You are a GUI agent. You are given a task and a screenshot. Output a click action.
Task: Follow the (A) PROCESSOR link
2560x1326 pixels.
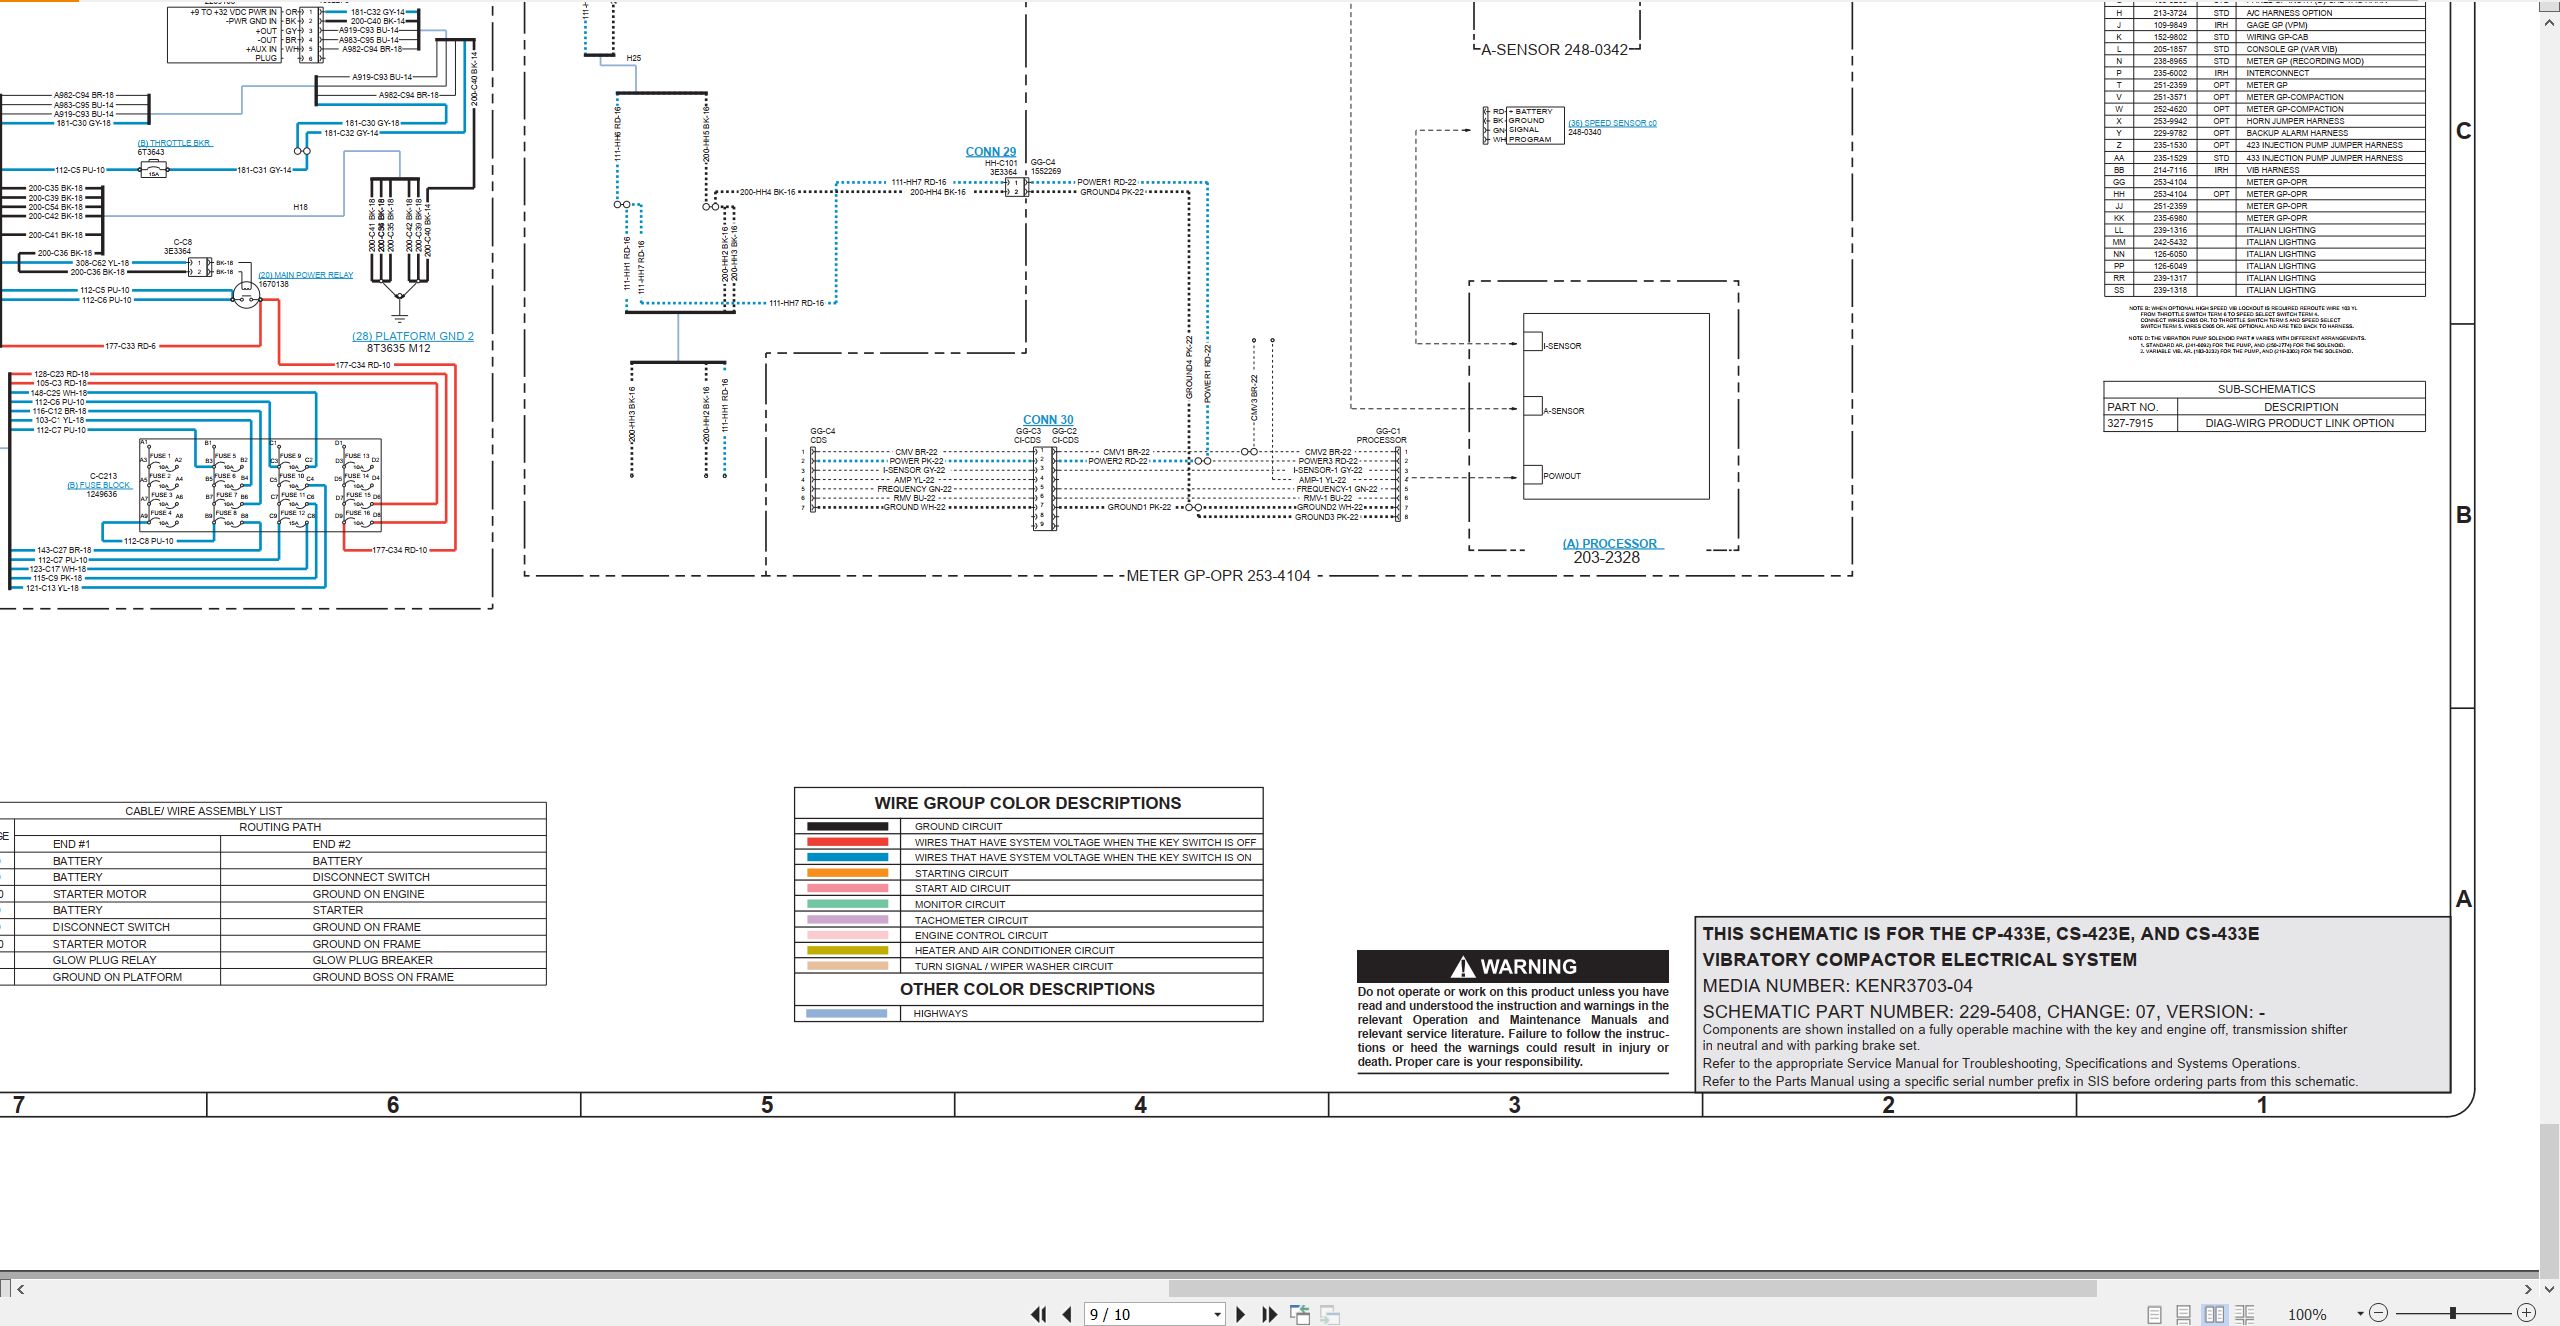[1610, 544]
